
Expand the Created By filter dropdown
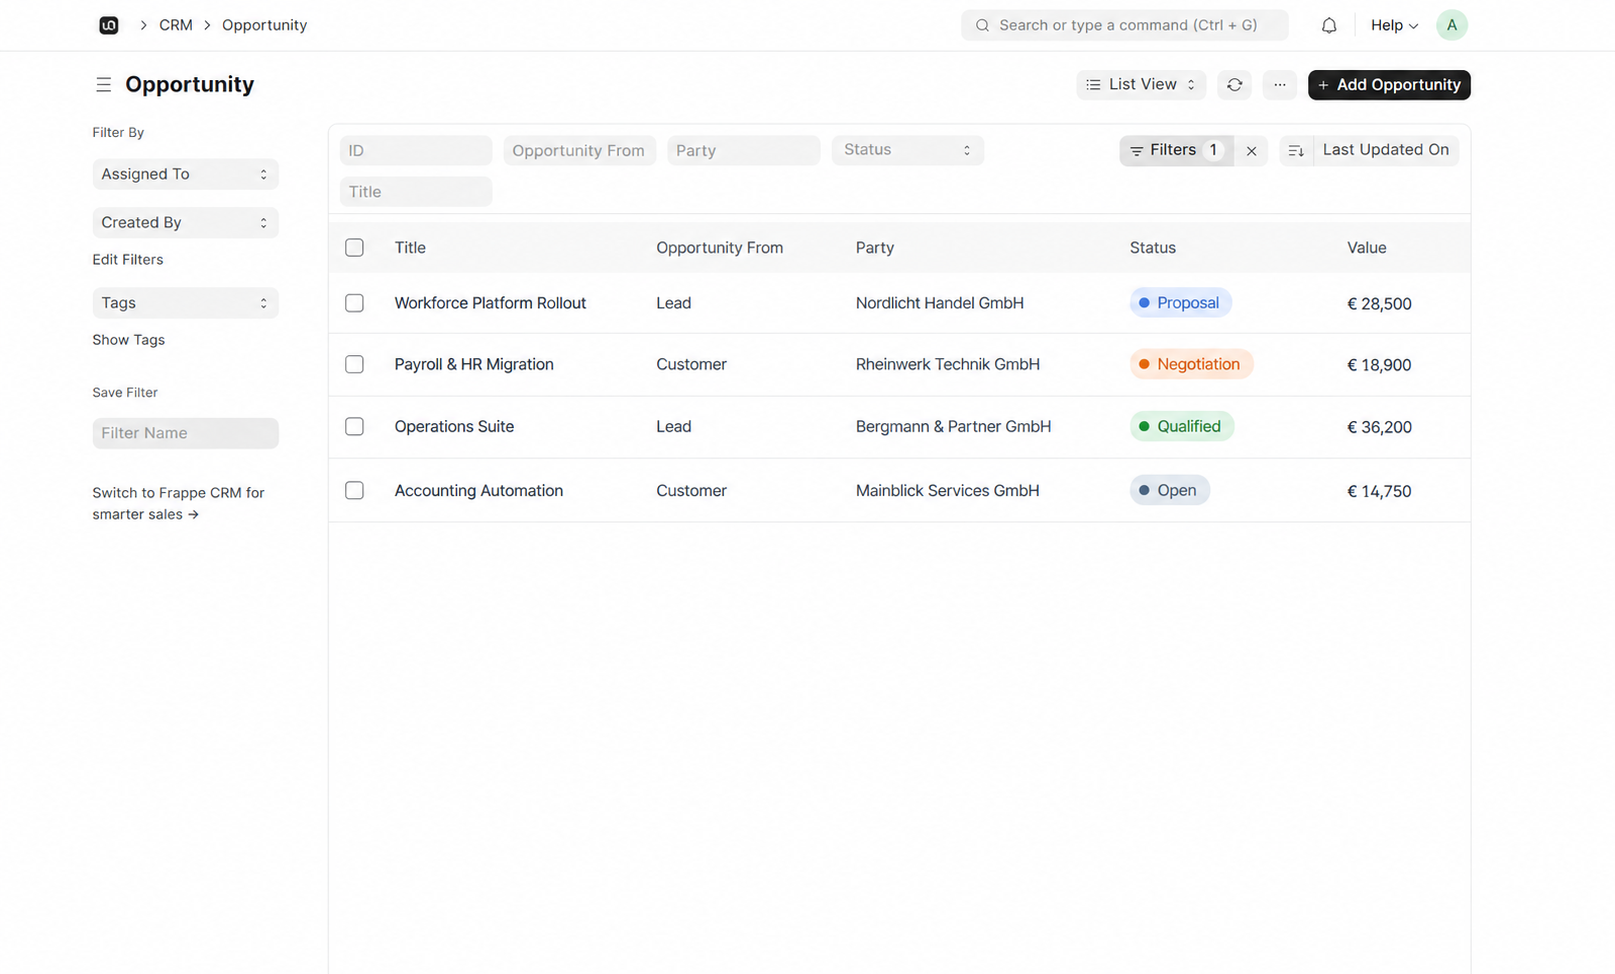tap(185, 223)
